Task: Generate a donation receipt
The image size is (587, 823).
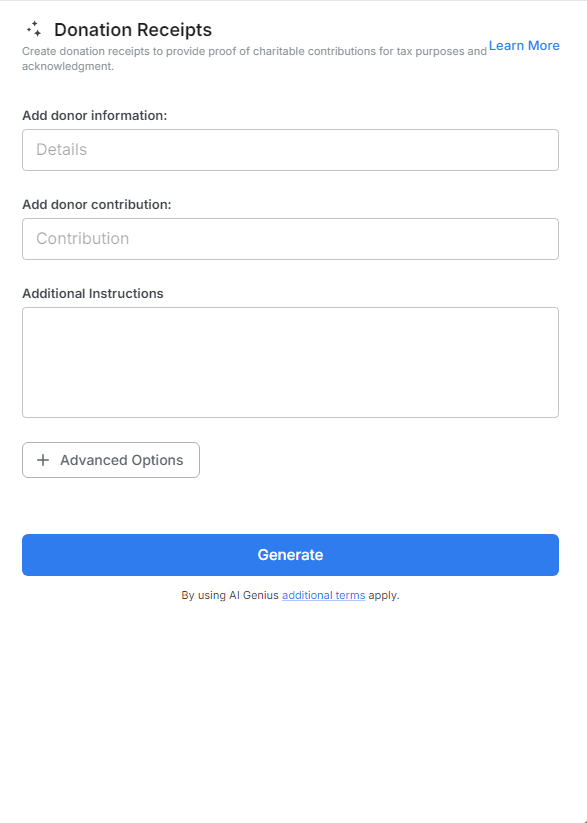Action: 290,554
